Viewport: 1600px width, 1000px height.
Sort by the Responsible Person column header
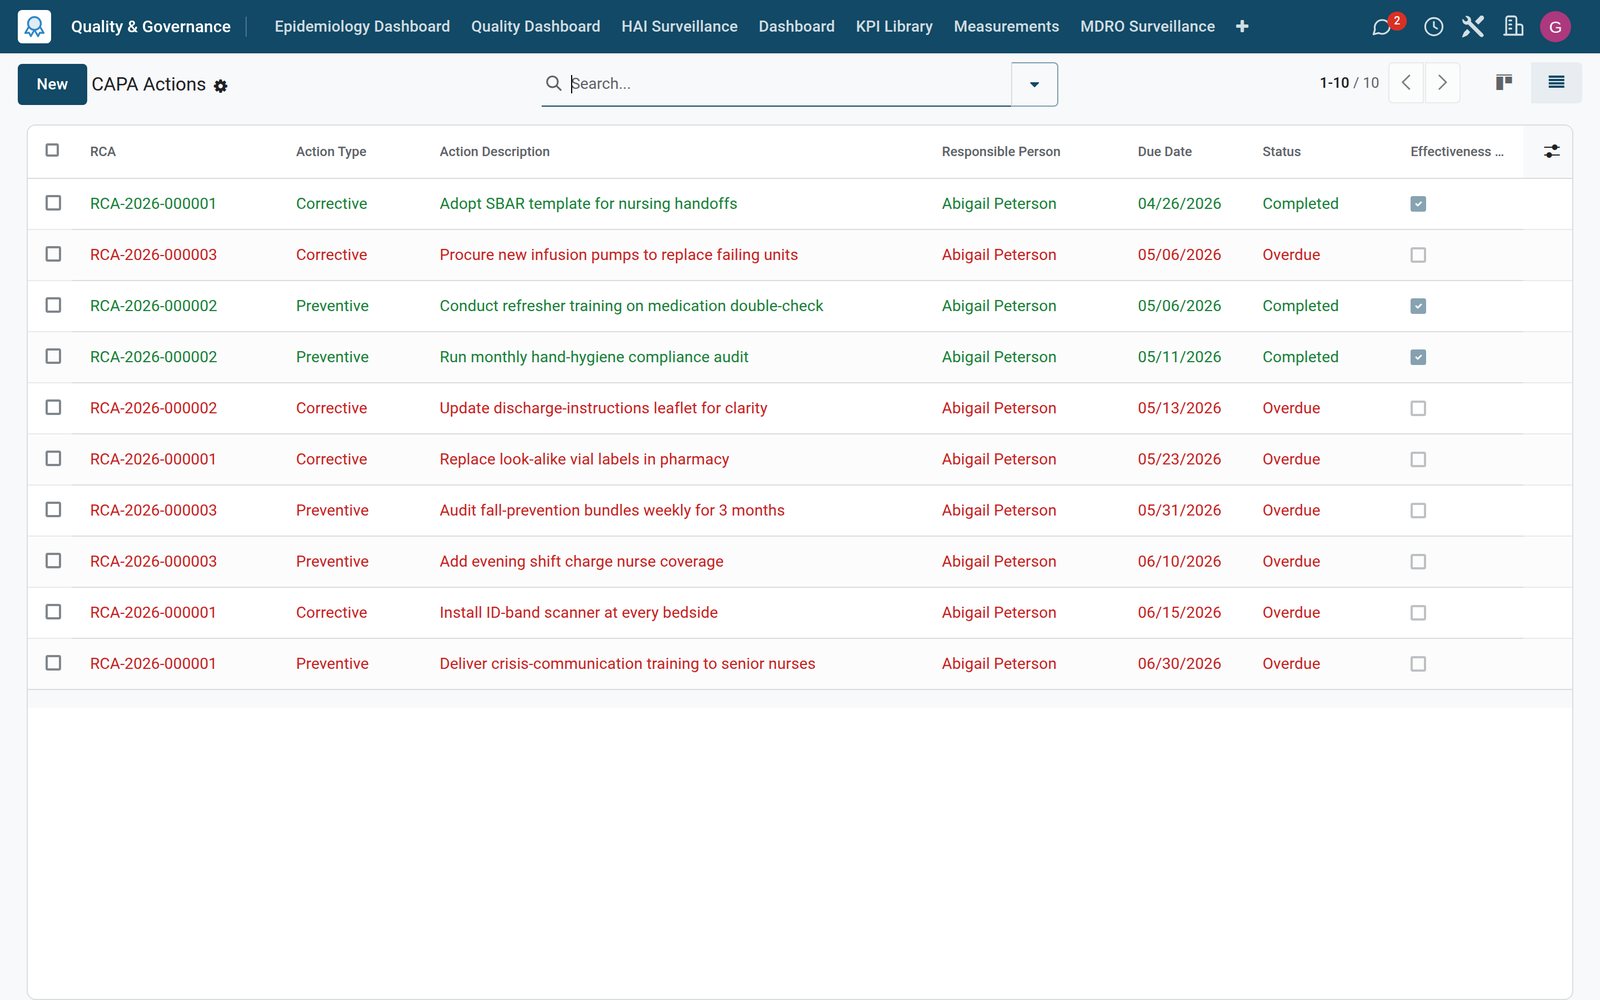(1001, 152)
